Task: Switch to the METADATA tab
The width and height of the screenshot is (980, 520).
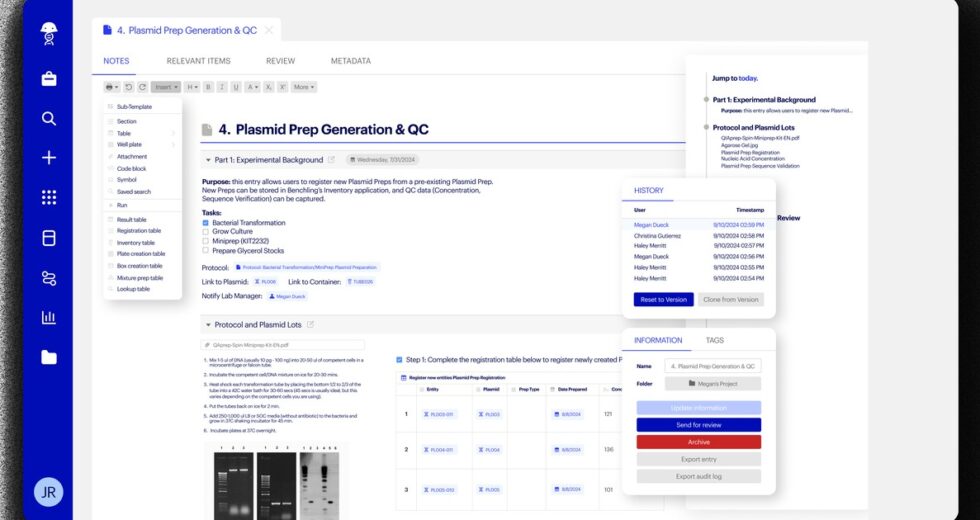Action: pos(351,61)
